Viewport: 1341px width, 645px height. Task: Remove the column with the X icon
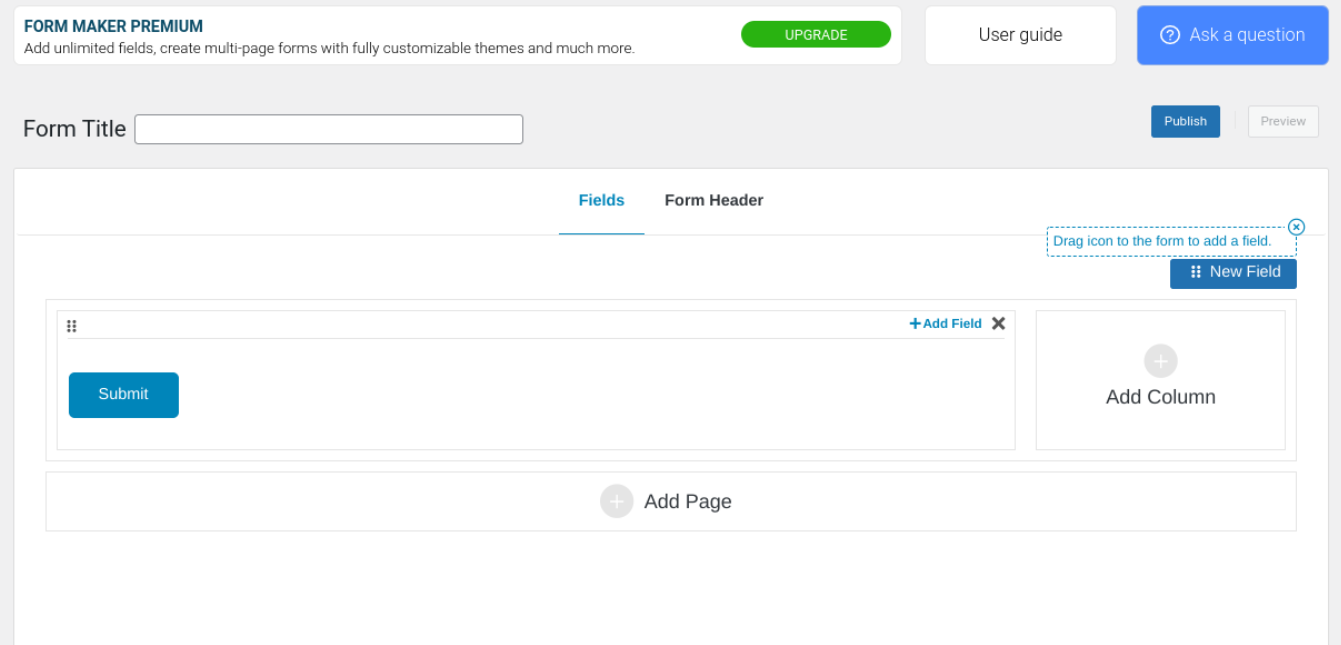click(x=998, y=323)
